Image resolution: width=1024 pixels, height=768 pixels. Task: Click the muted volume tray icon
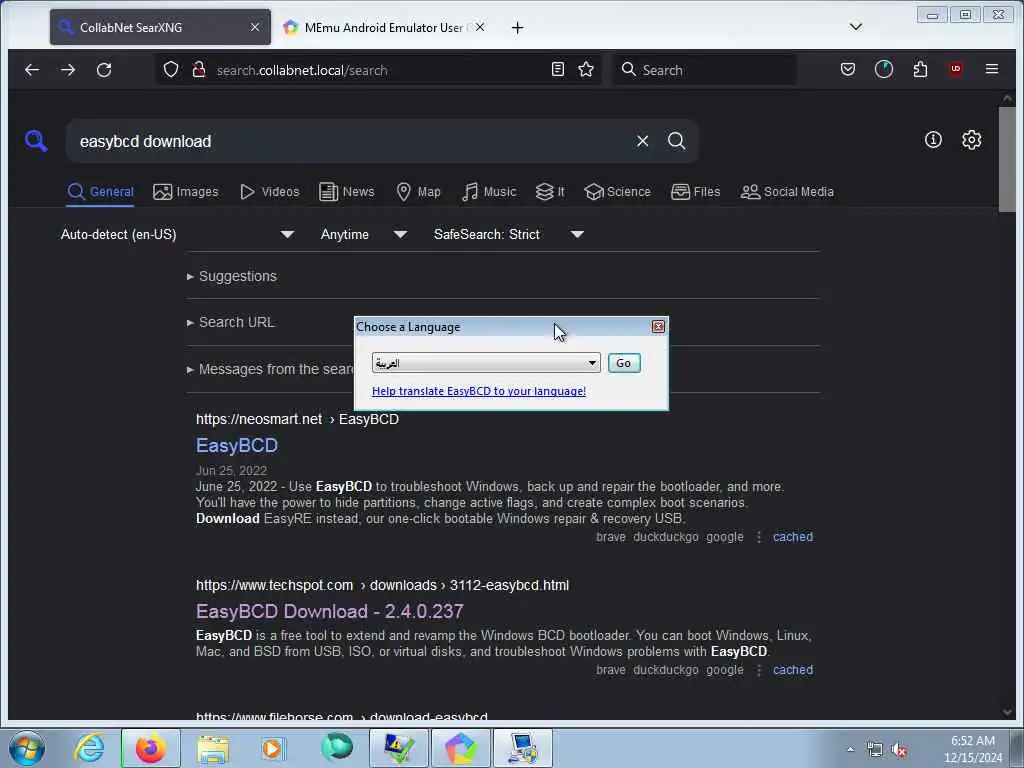pos(899,750)
